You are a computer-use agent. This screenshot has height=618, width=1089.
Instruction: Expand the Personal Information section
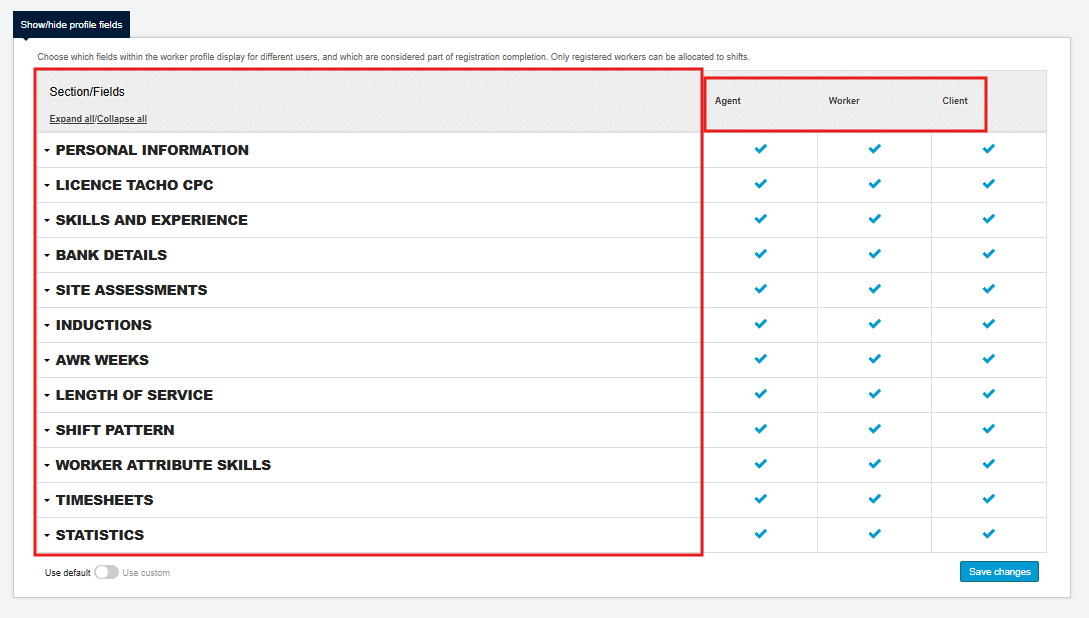tap(45, 149)
